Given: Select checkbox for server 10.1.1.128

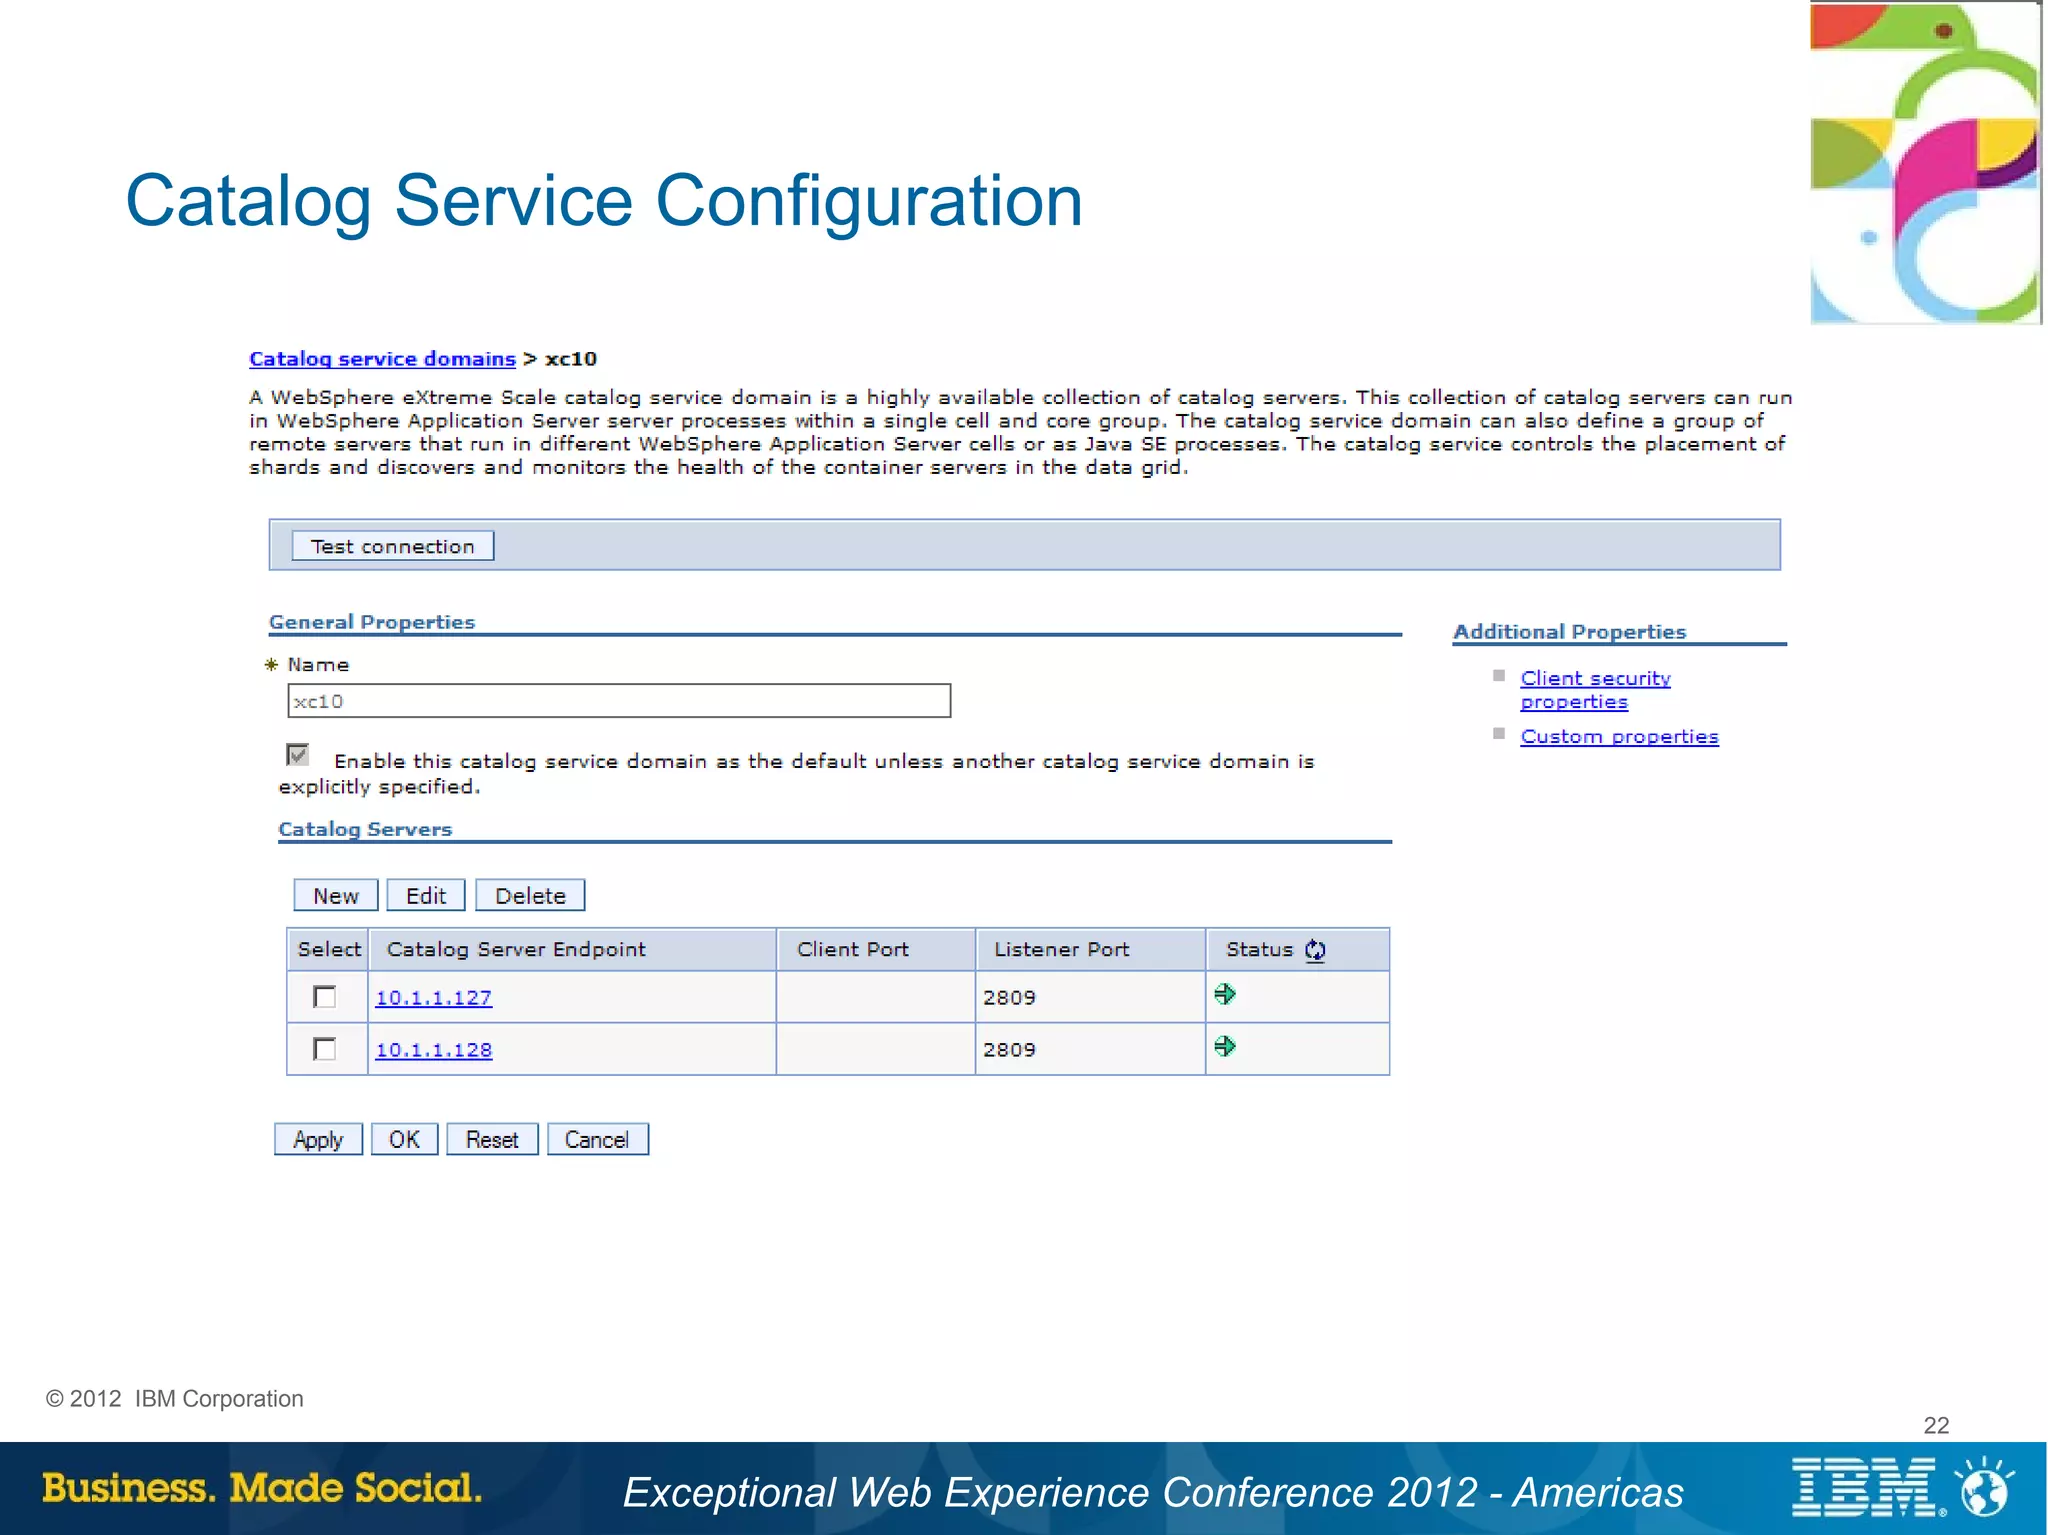Looking at the screenshot, I should 324,1049.
